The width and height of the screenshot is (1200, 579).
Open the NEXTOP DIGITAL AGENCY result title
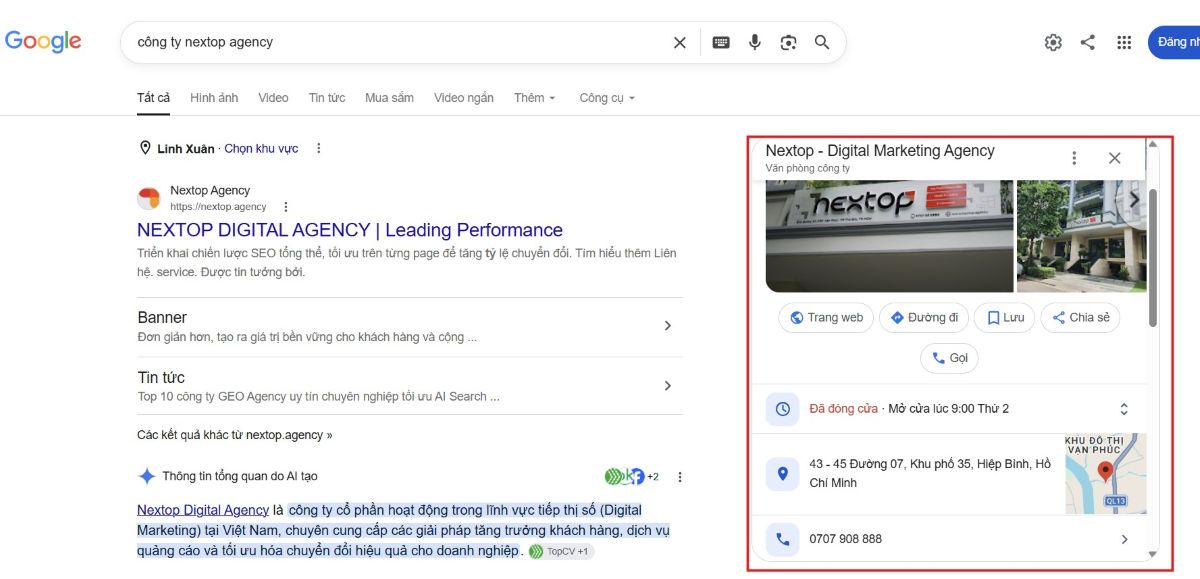(350, 230)
